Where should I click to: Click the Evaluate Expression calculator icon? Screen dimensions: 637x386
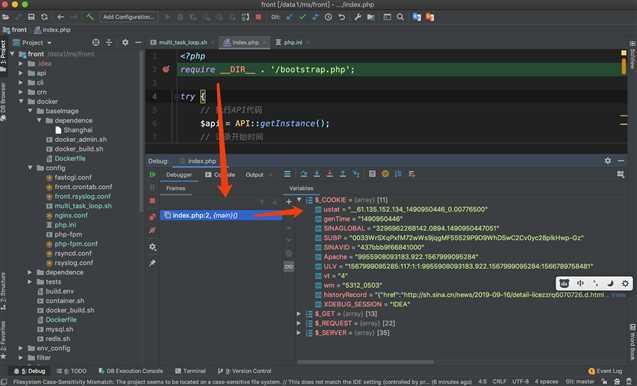pos(372,174)
